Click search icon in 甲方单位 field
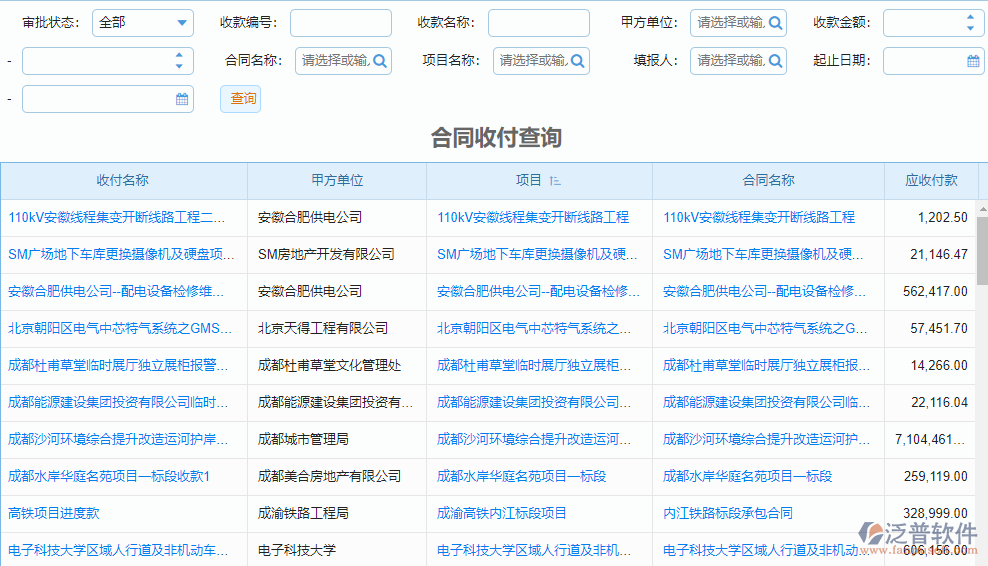Viewport: 988px width, 566px height. pos(775,23)
